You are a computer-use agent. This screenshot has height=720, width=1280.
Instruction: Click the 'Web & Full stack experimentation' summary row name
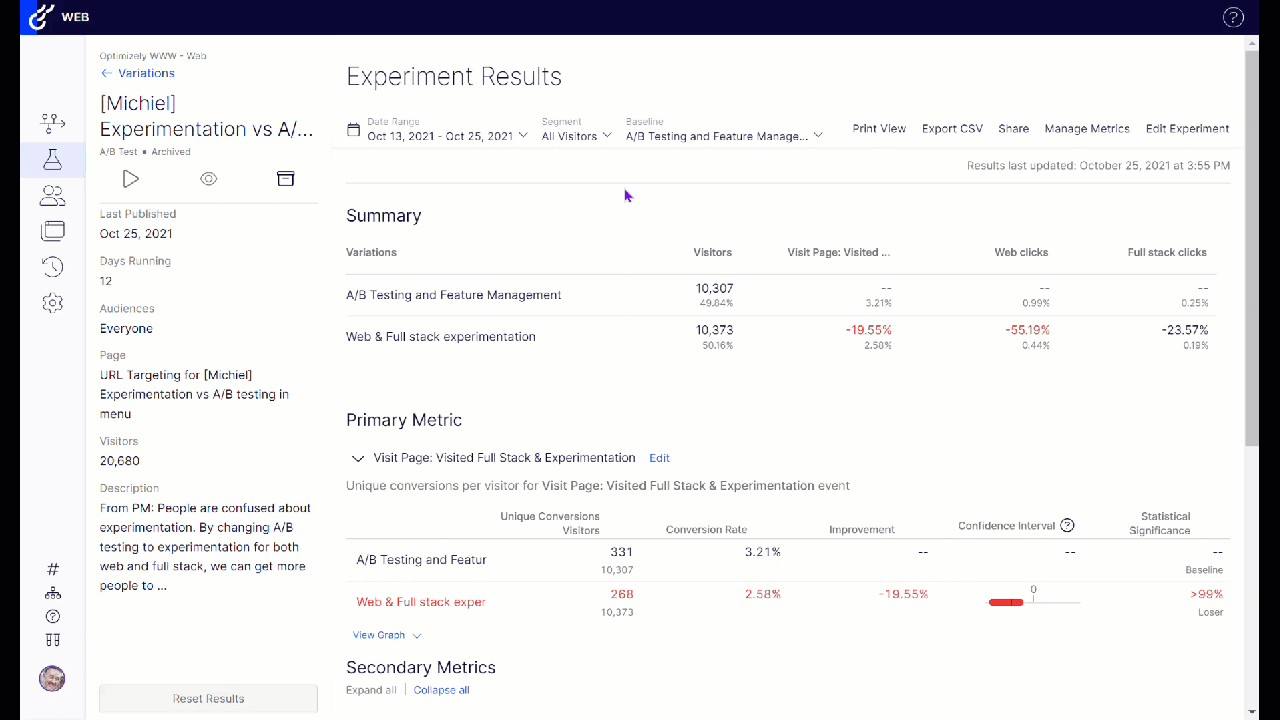441,337
